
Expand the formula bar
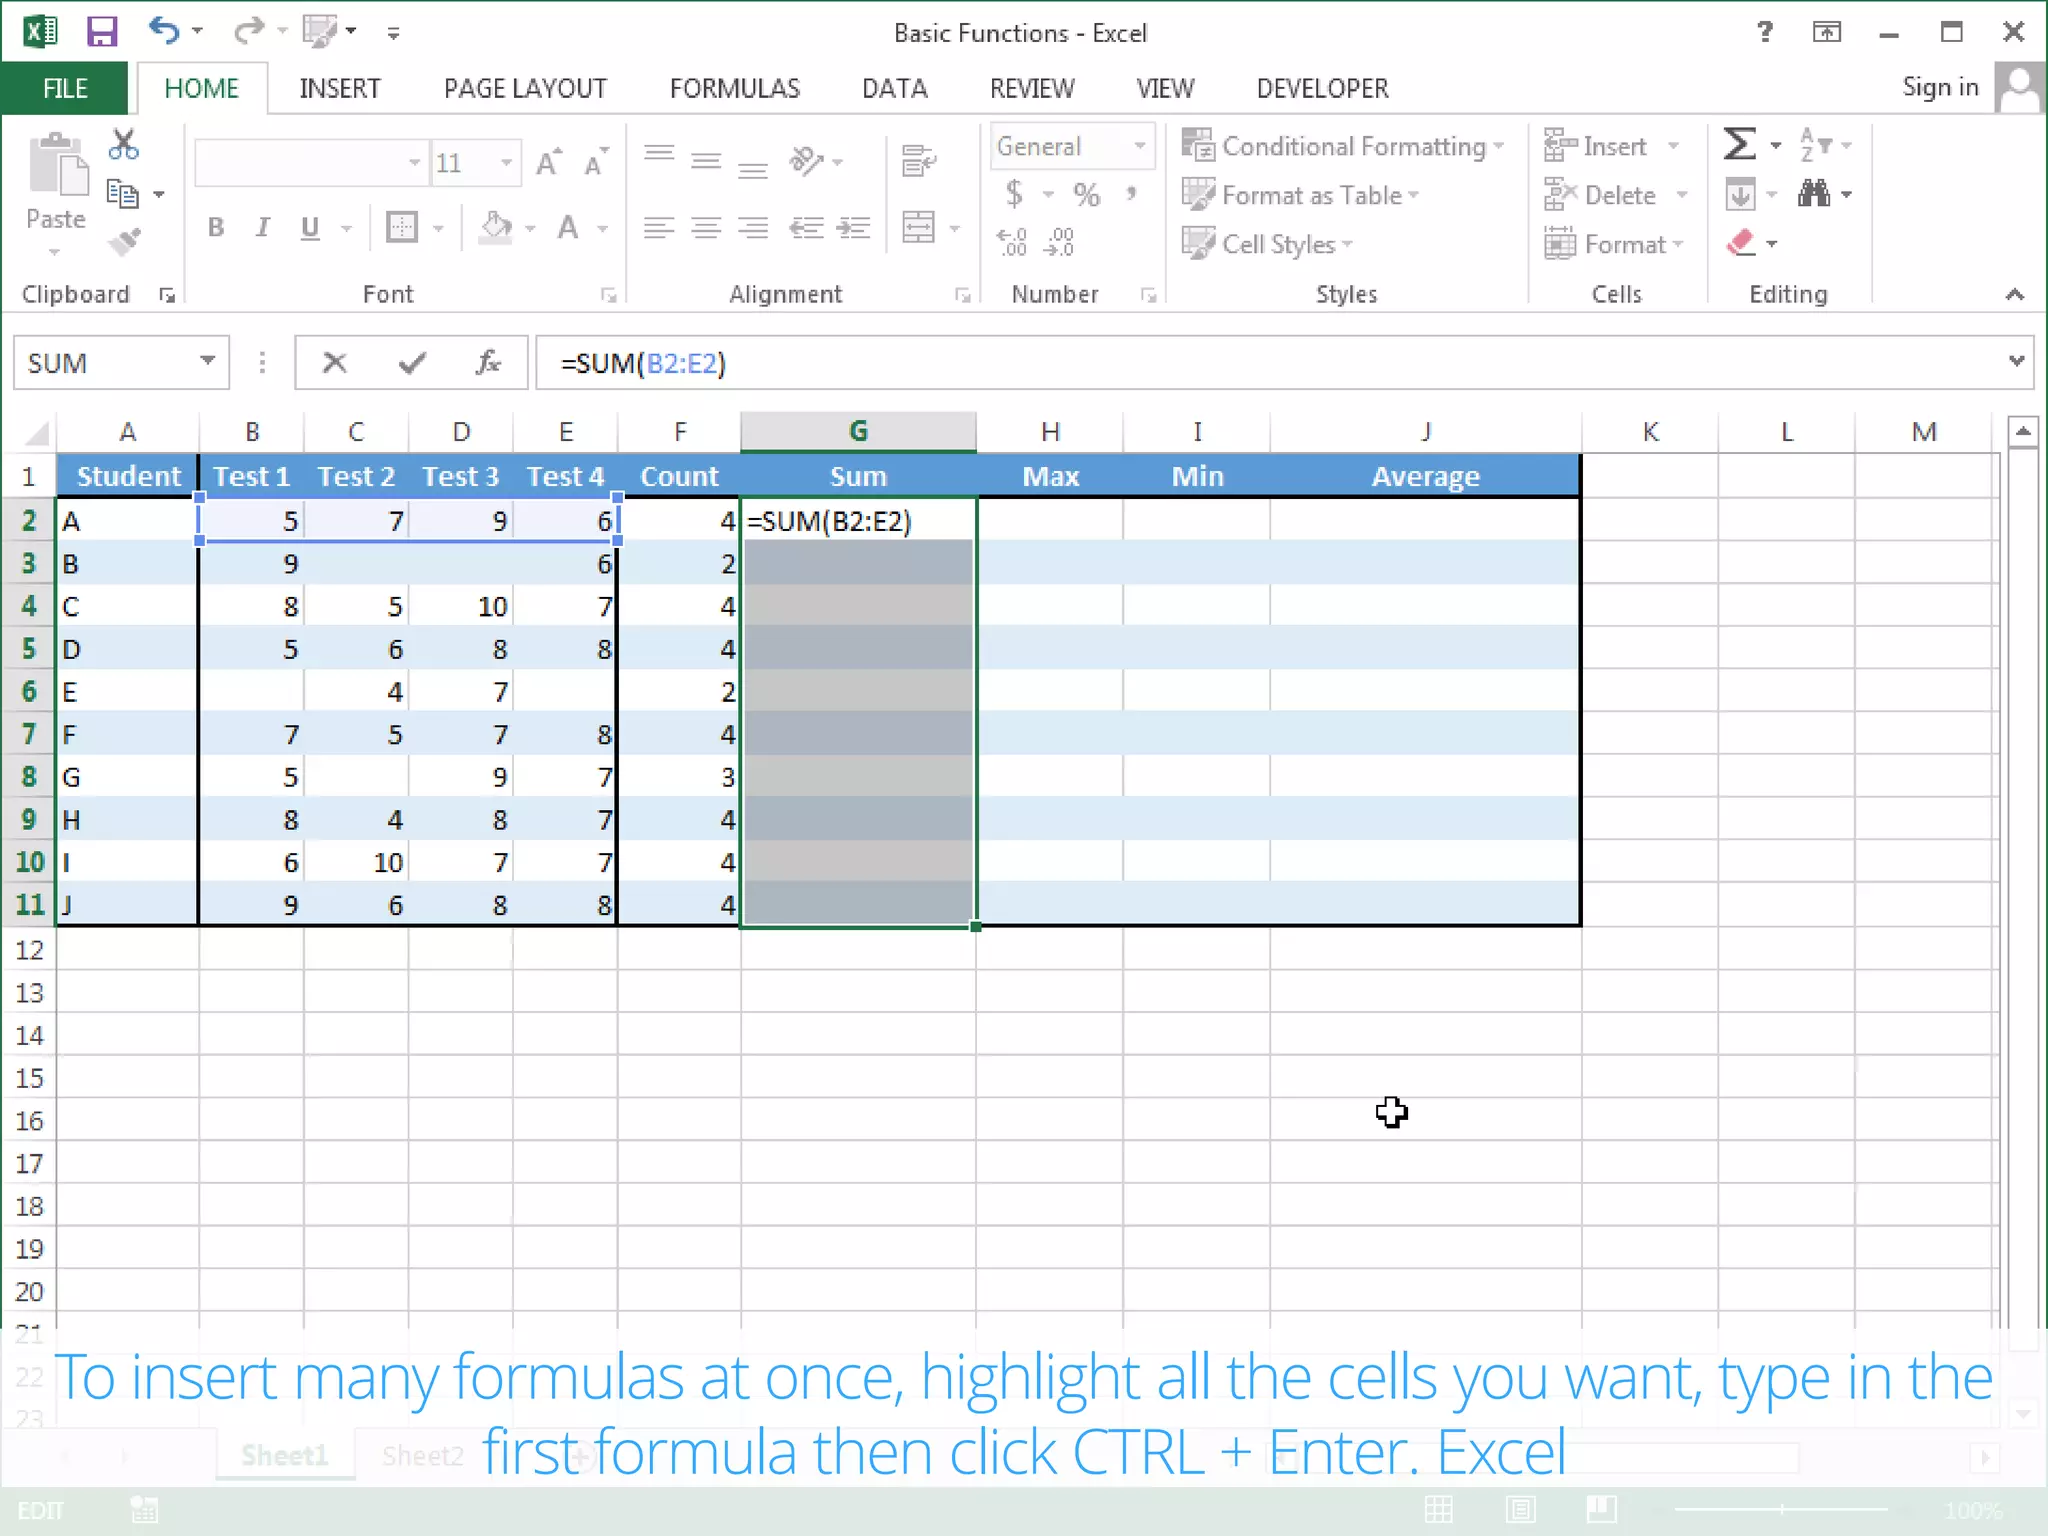coord(2016,361)
